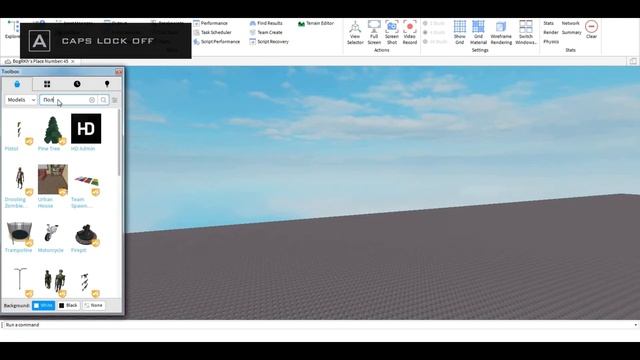Image resolution: width=640 pixels, height=360 pixels.
Task: Click the viewport maximize icon at tab bar
Action: pos(633,61)
